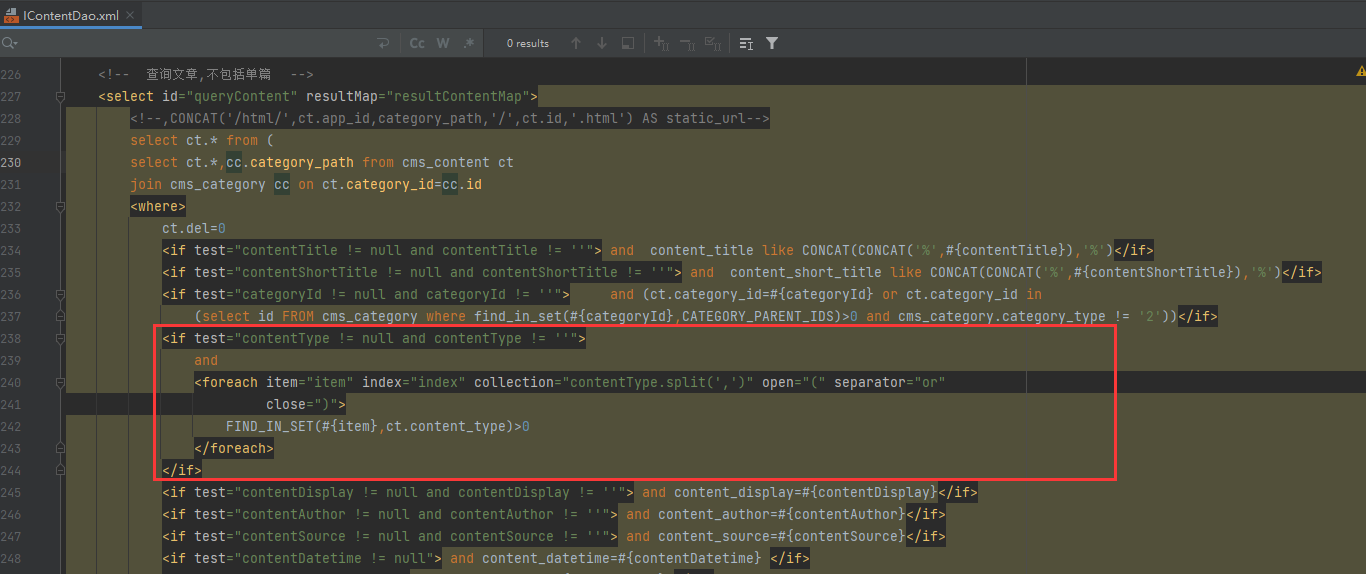Viewport: 1366px width, 574px height.
Task: Go to next occurrence arrow
Action: pyautogui.click(x=602, y=43)
